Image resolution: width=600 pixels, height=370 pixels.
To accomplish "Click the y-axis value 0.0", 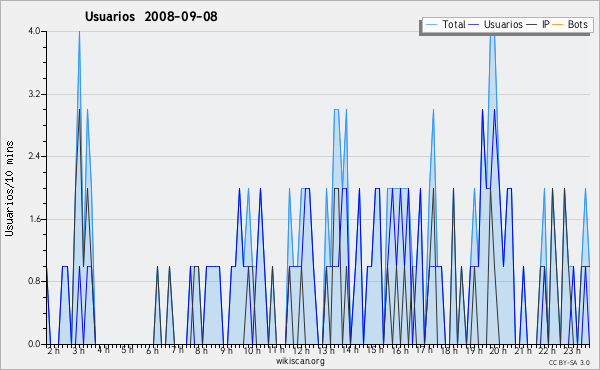I will coord(34,344).
